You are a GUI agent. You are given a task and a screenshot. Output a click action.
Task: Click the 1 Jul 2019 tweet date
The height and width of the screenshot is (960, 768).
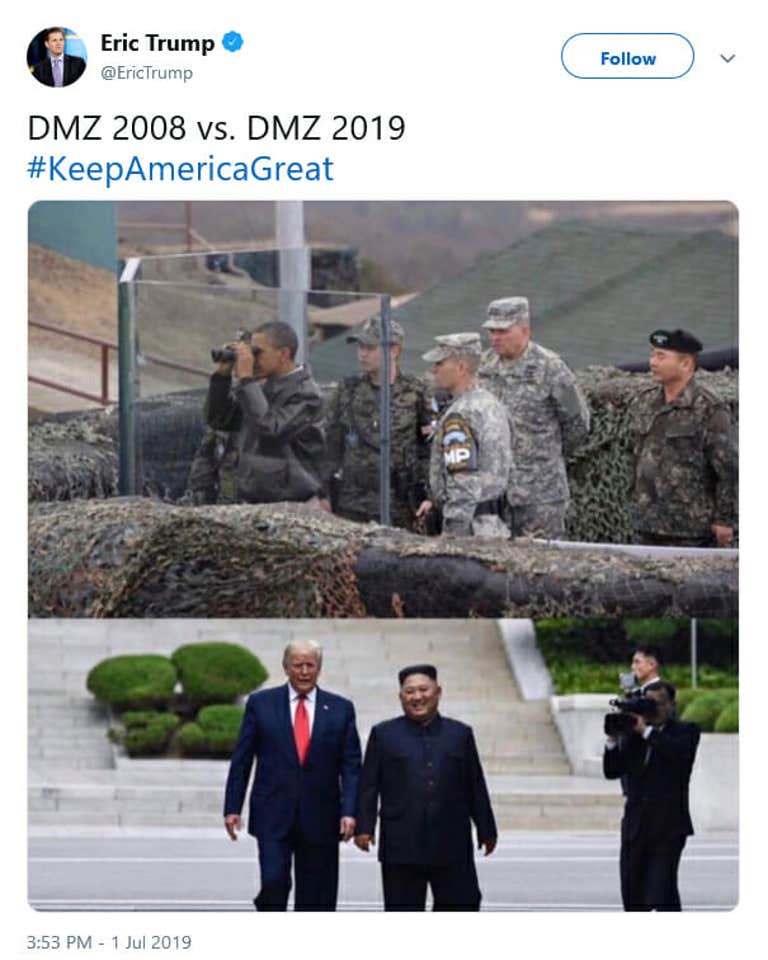151,942
